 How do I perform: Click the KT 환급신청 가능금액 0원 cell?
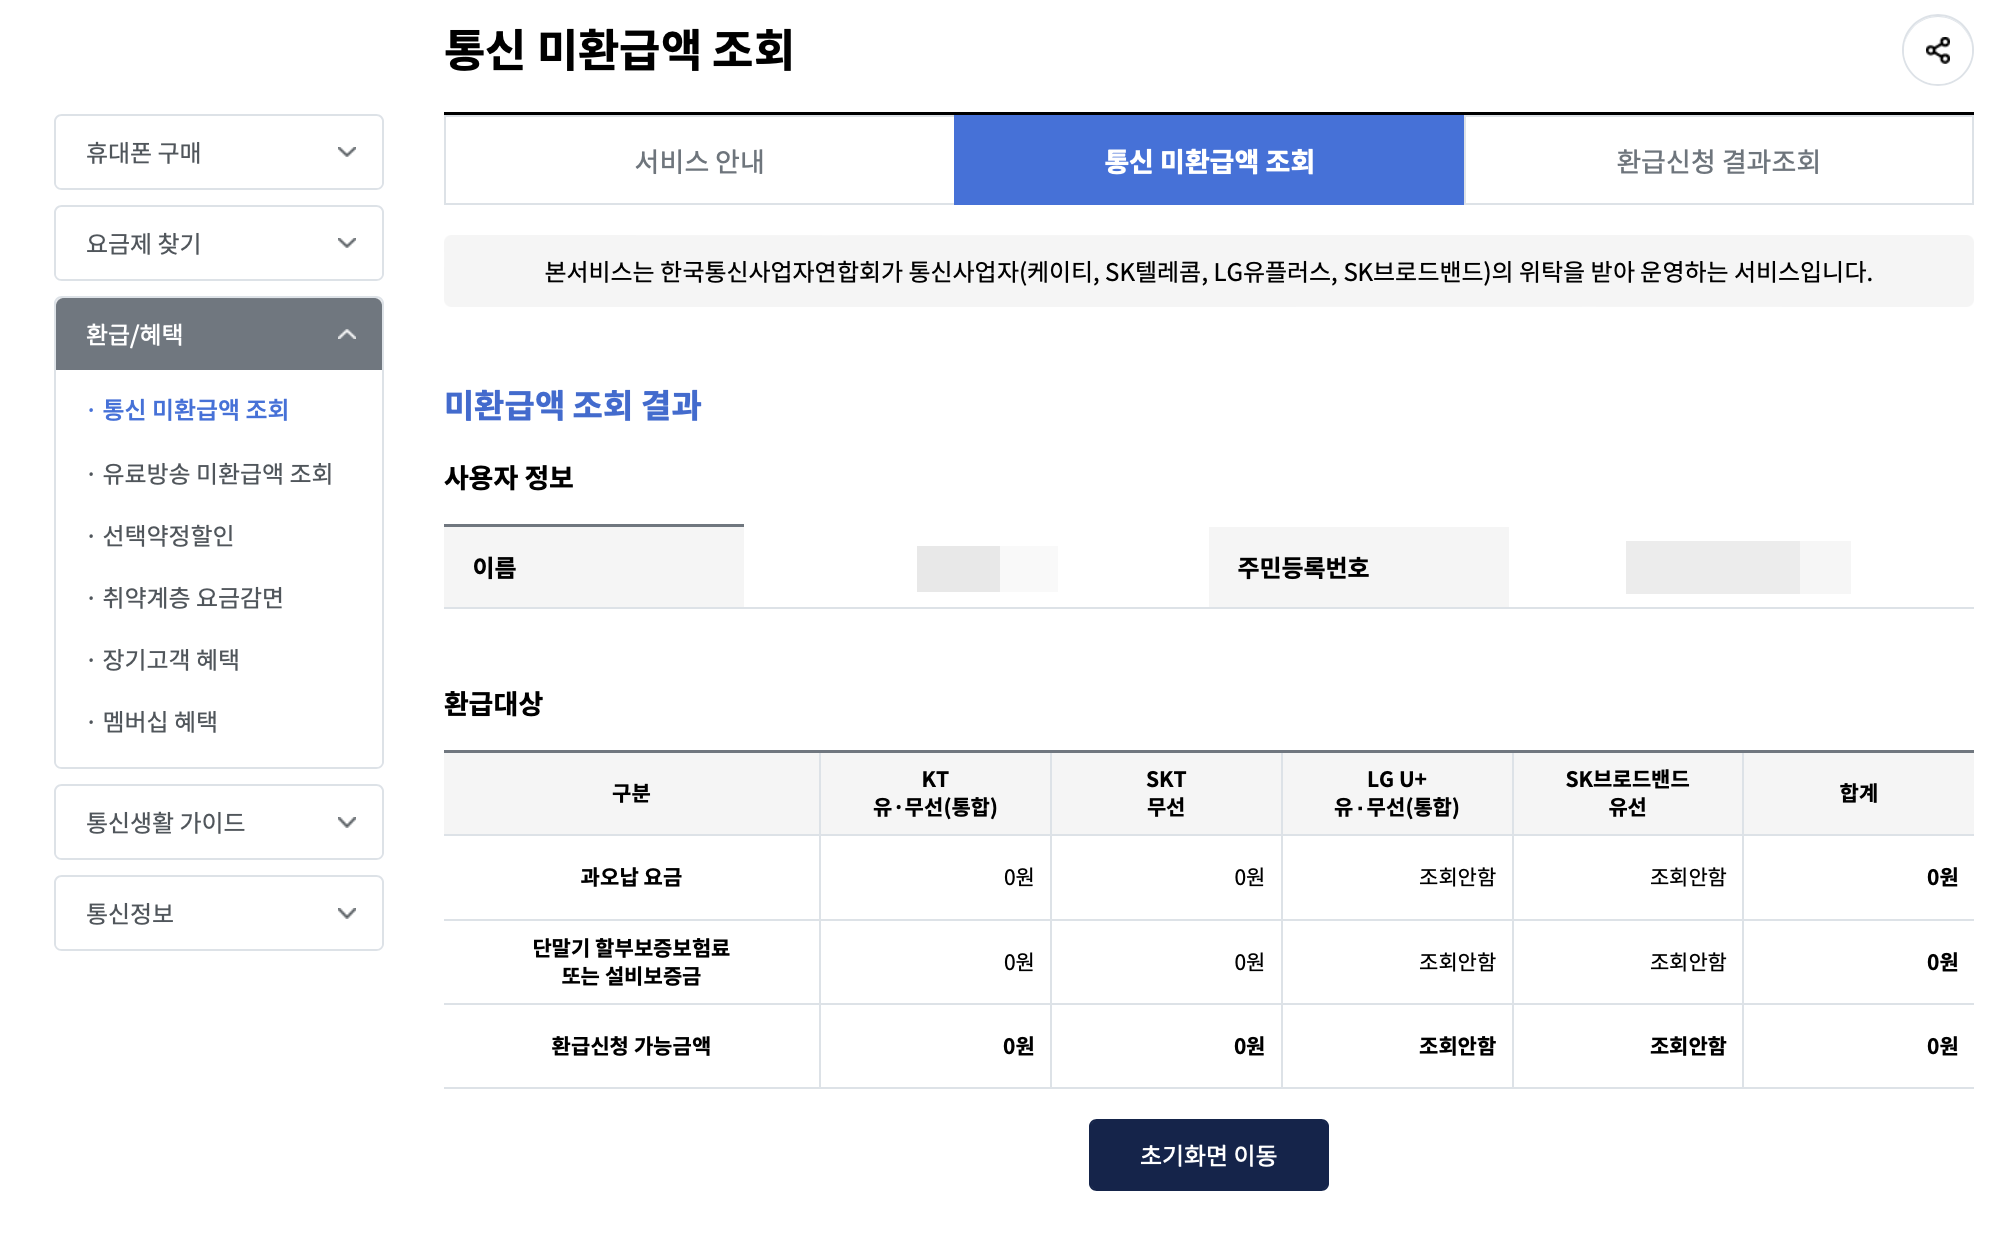[x=1018, y=1045]
